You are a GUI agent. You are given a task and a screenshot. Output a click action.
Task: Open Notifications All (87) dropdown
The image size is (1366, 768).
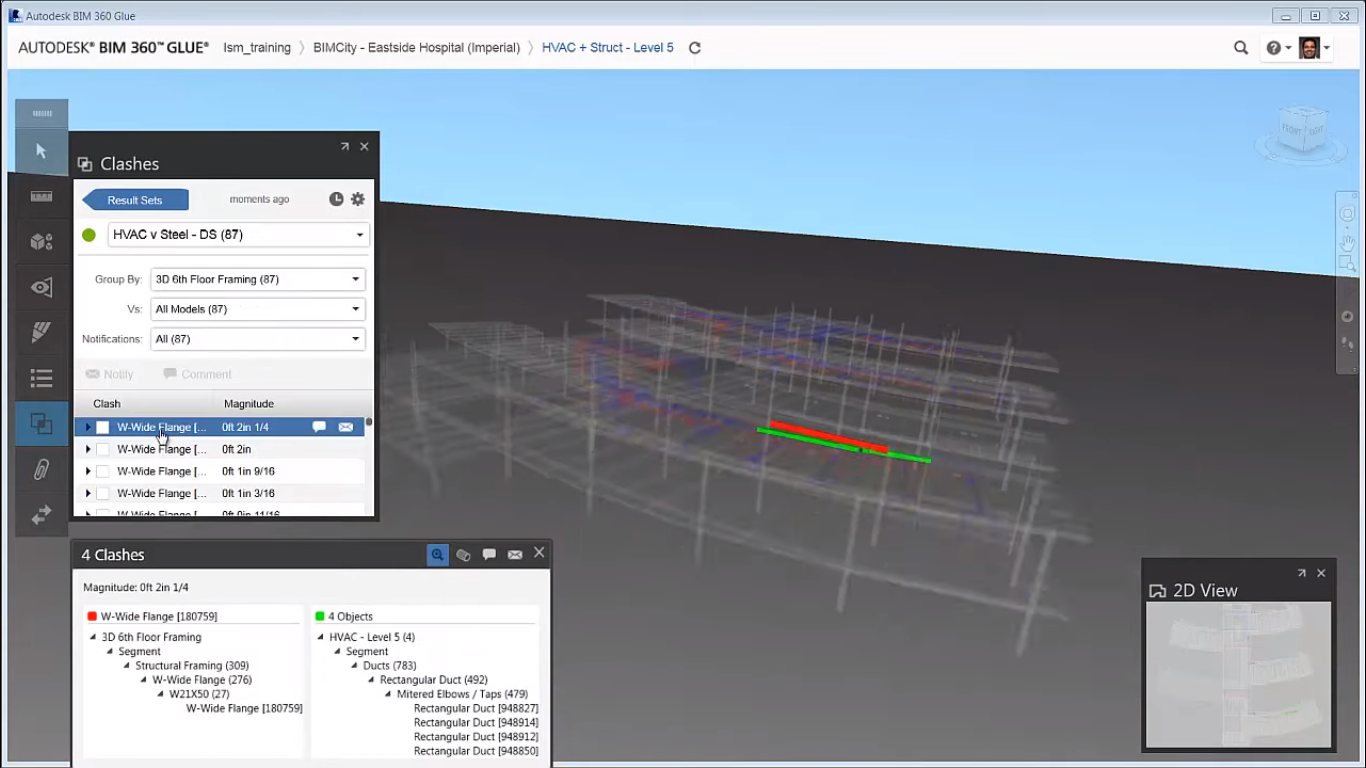pos(258,340)
